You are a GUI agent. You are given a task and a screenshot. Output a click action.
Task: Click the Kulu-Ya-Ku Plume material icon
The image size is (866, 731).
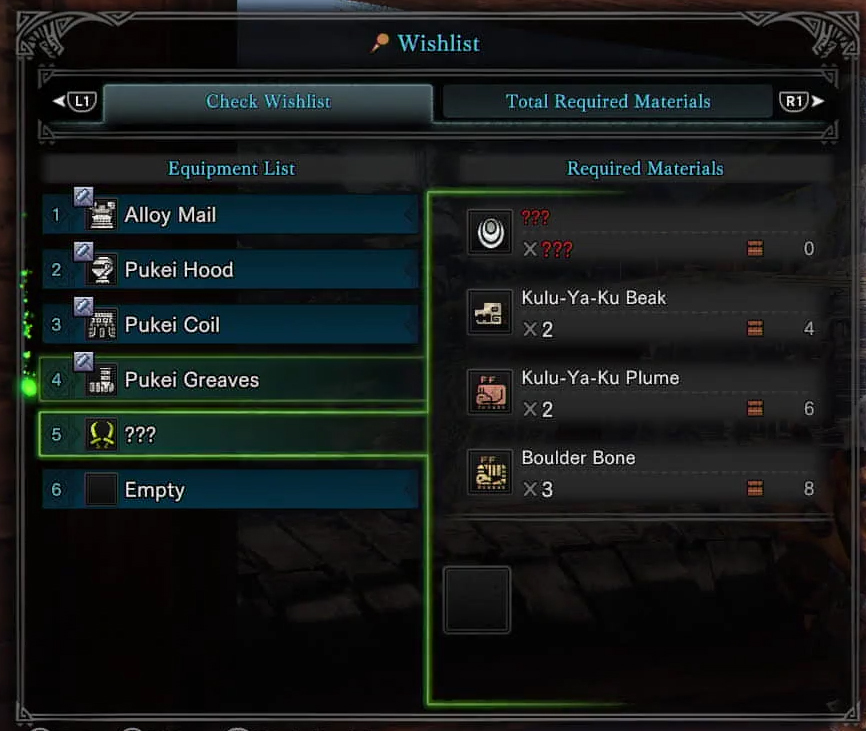pyautogui.click(x=490, y=393)
